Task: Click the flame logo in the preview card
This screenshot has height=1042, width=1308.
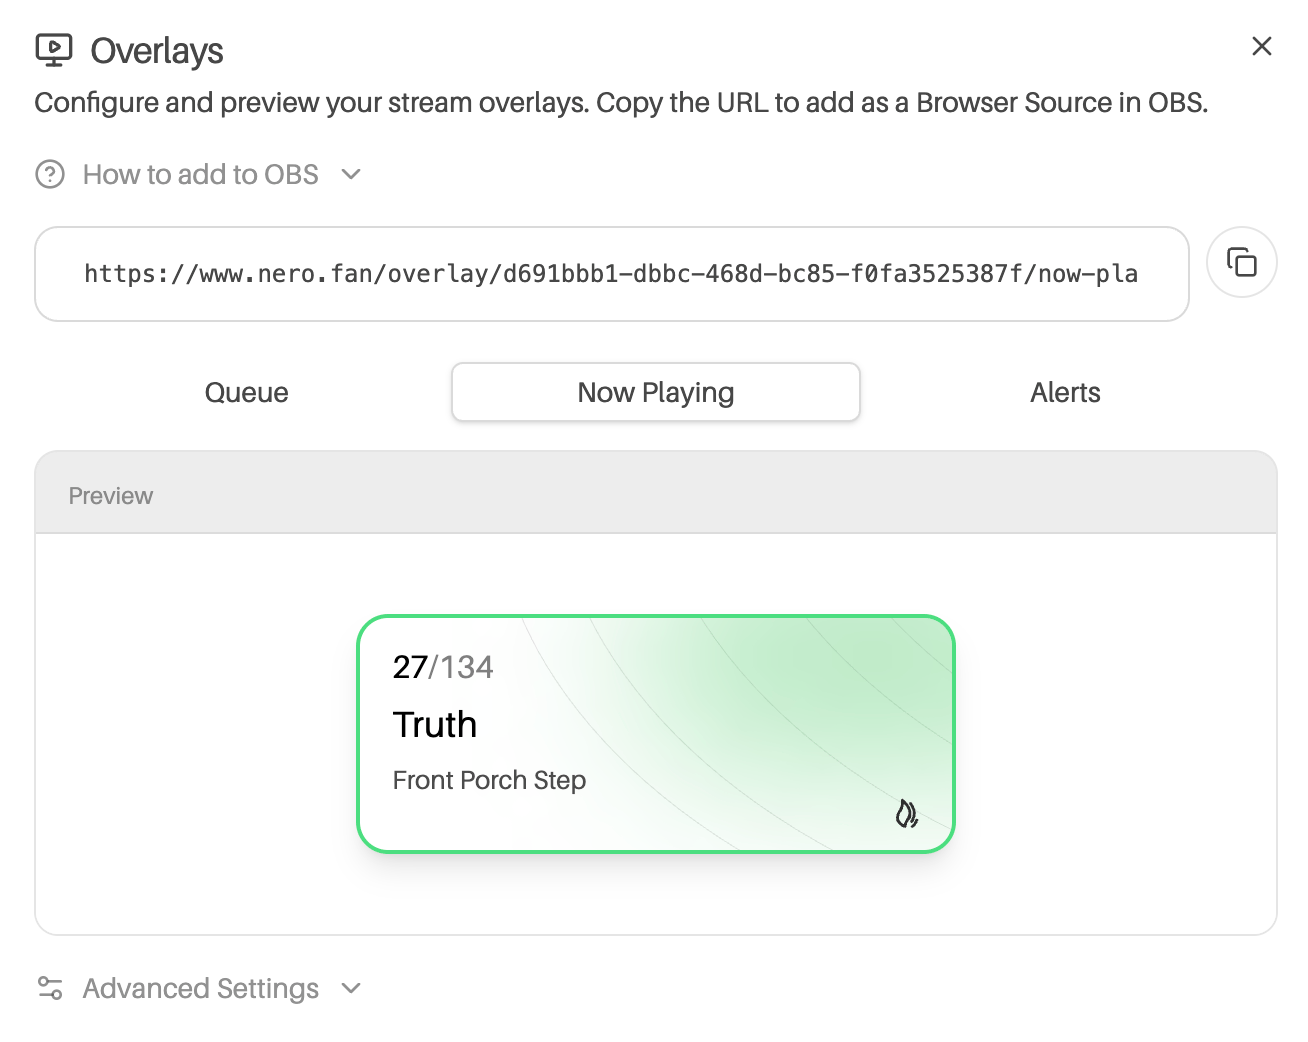Action: tap(906, 814)
